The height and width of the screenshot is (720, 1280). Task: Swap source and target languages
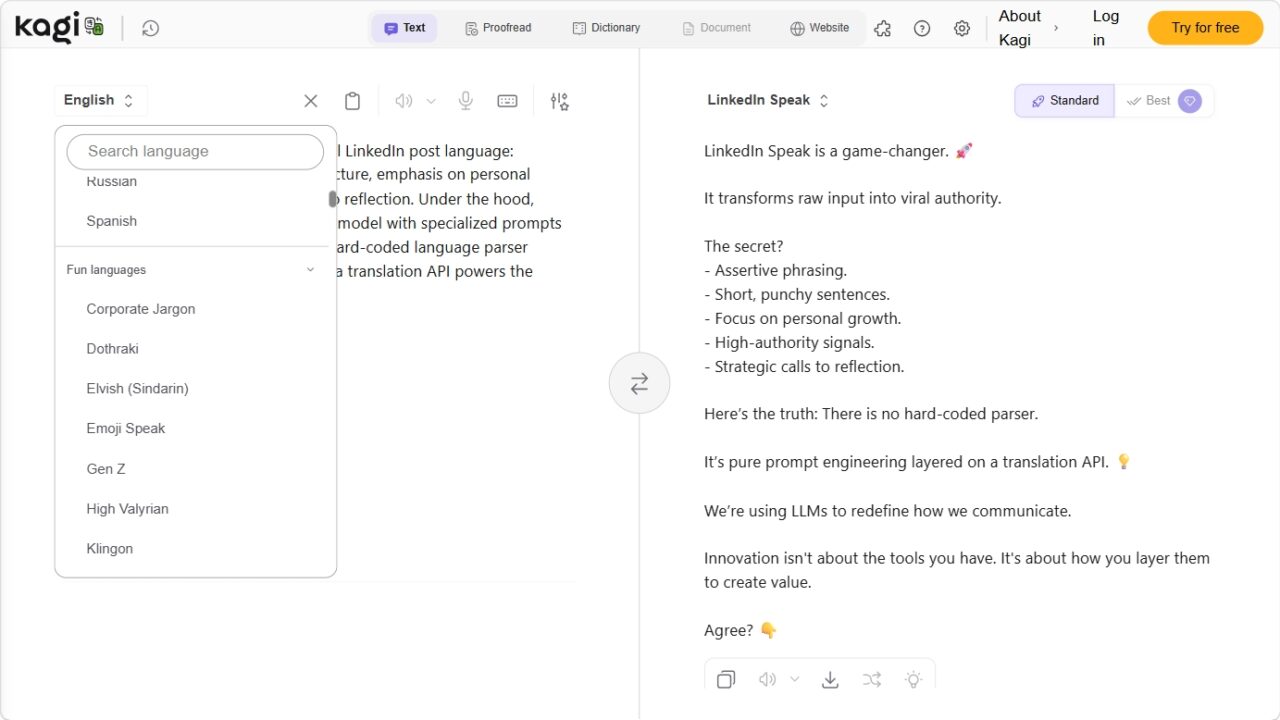click(x=639, y=383)
